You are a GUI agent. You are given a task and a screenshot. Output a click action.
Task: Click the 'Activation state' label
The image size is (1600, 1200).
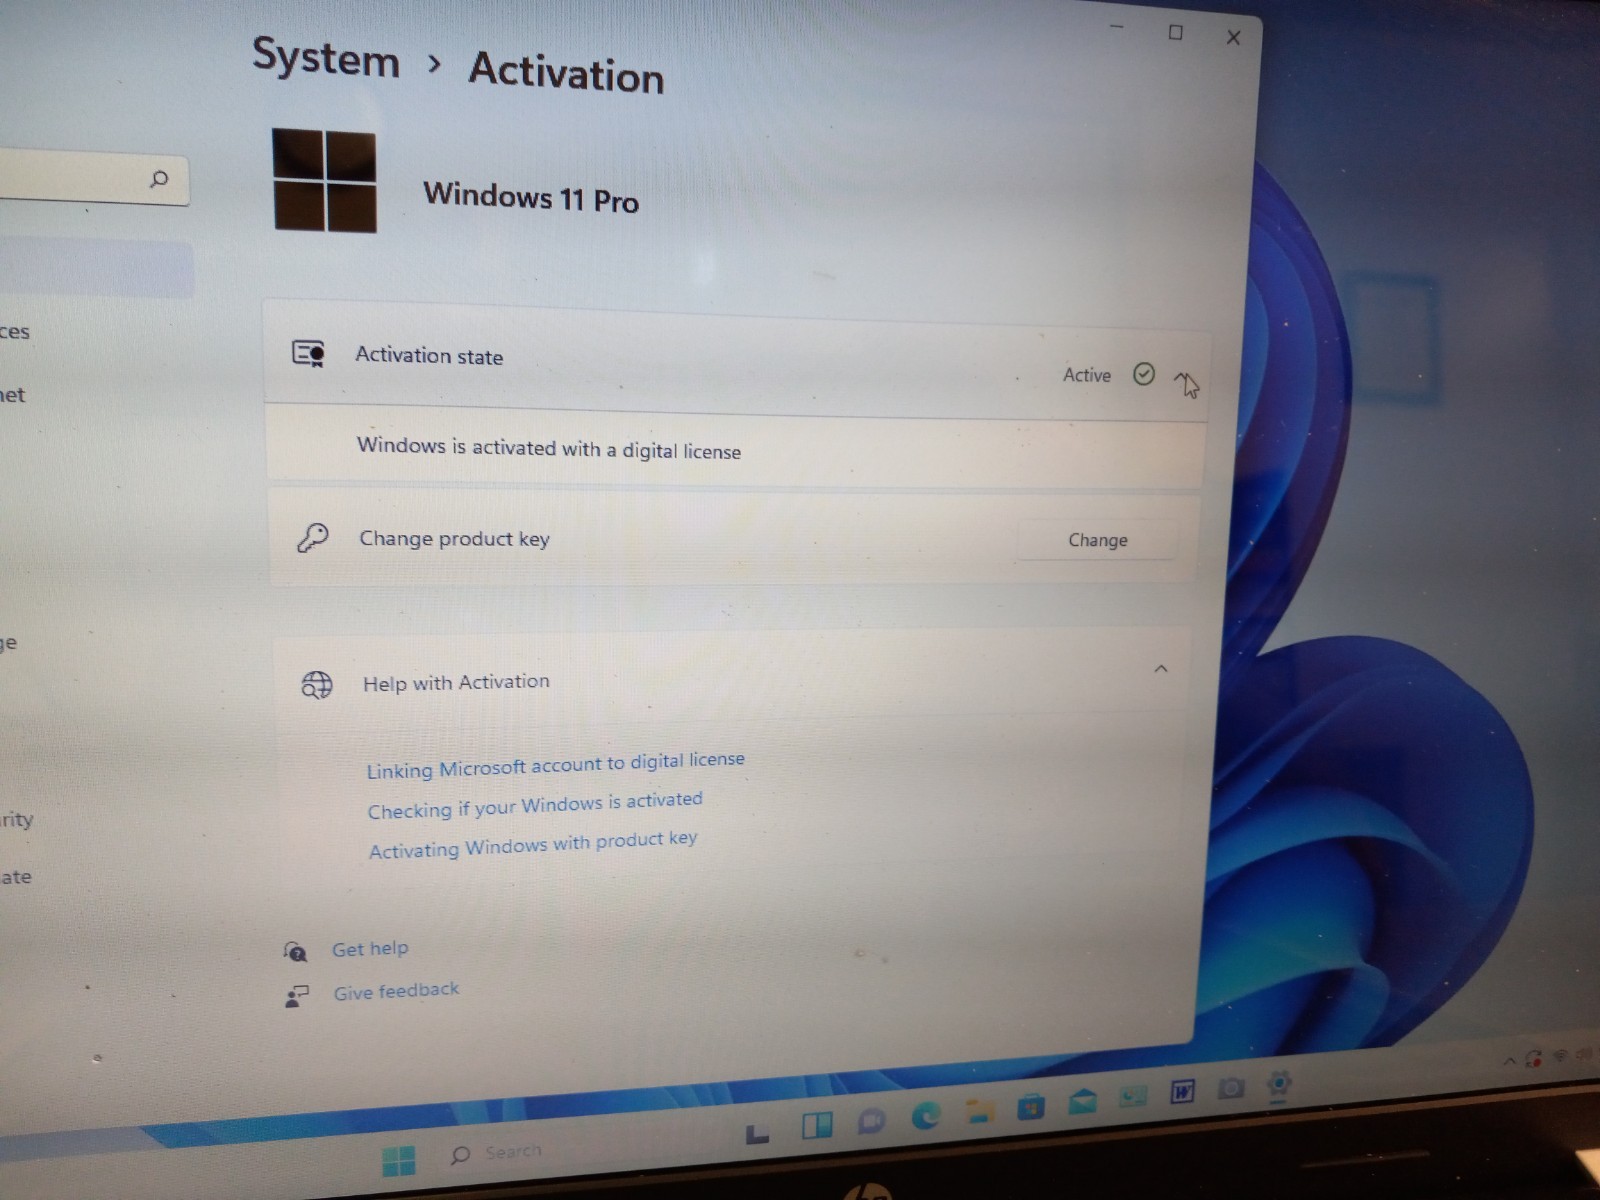click(429, 355)
